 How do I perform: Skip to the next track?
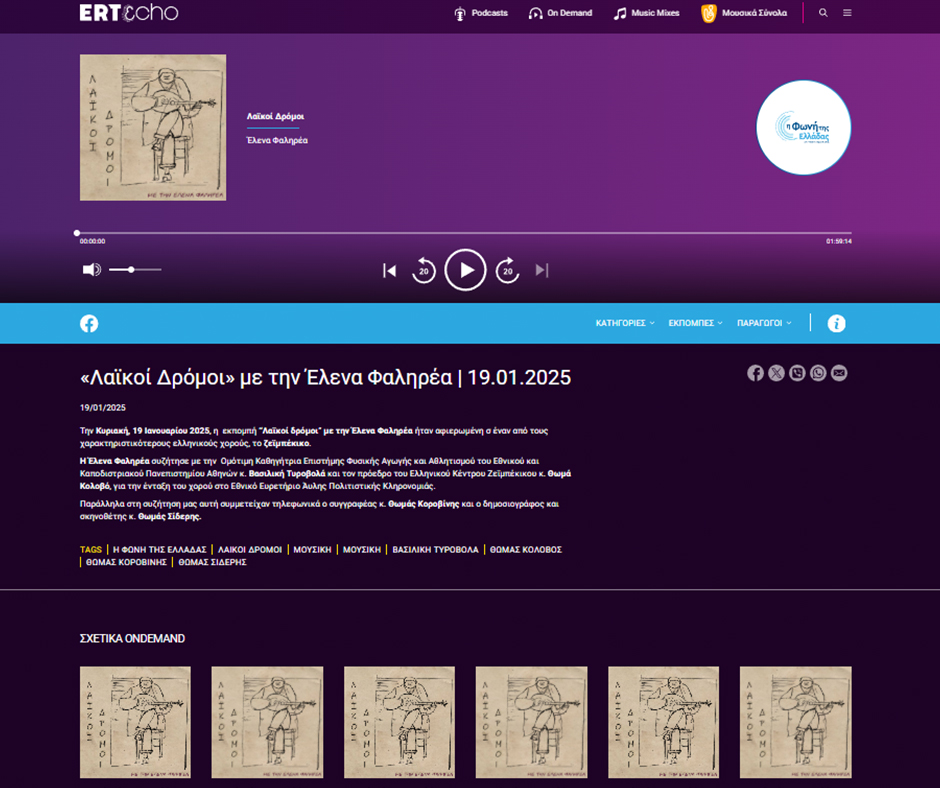542,270
